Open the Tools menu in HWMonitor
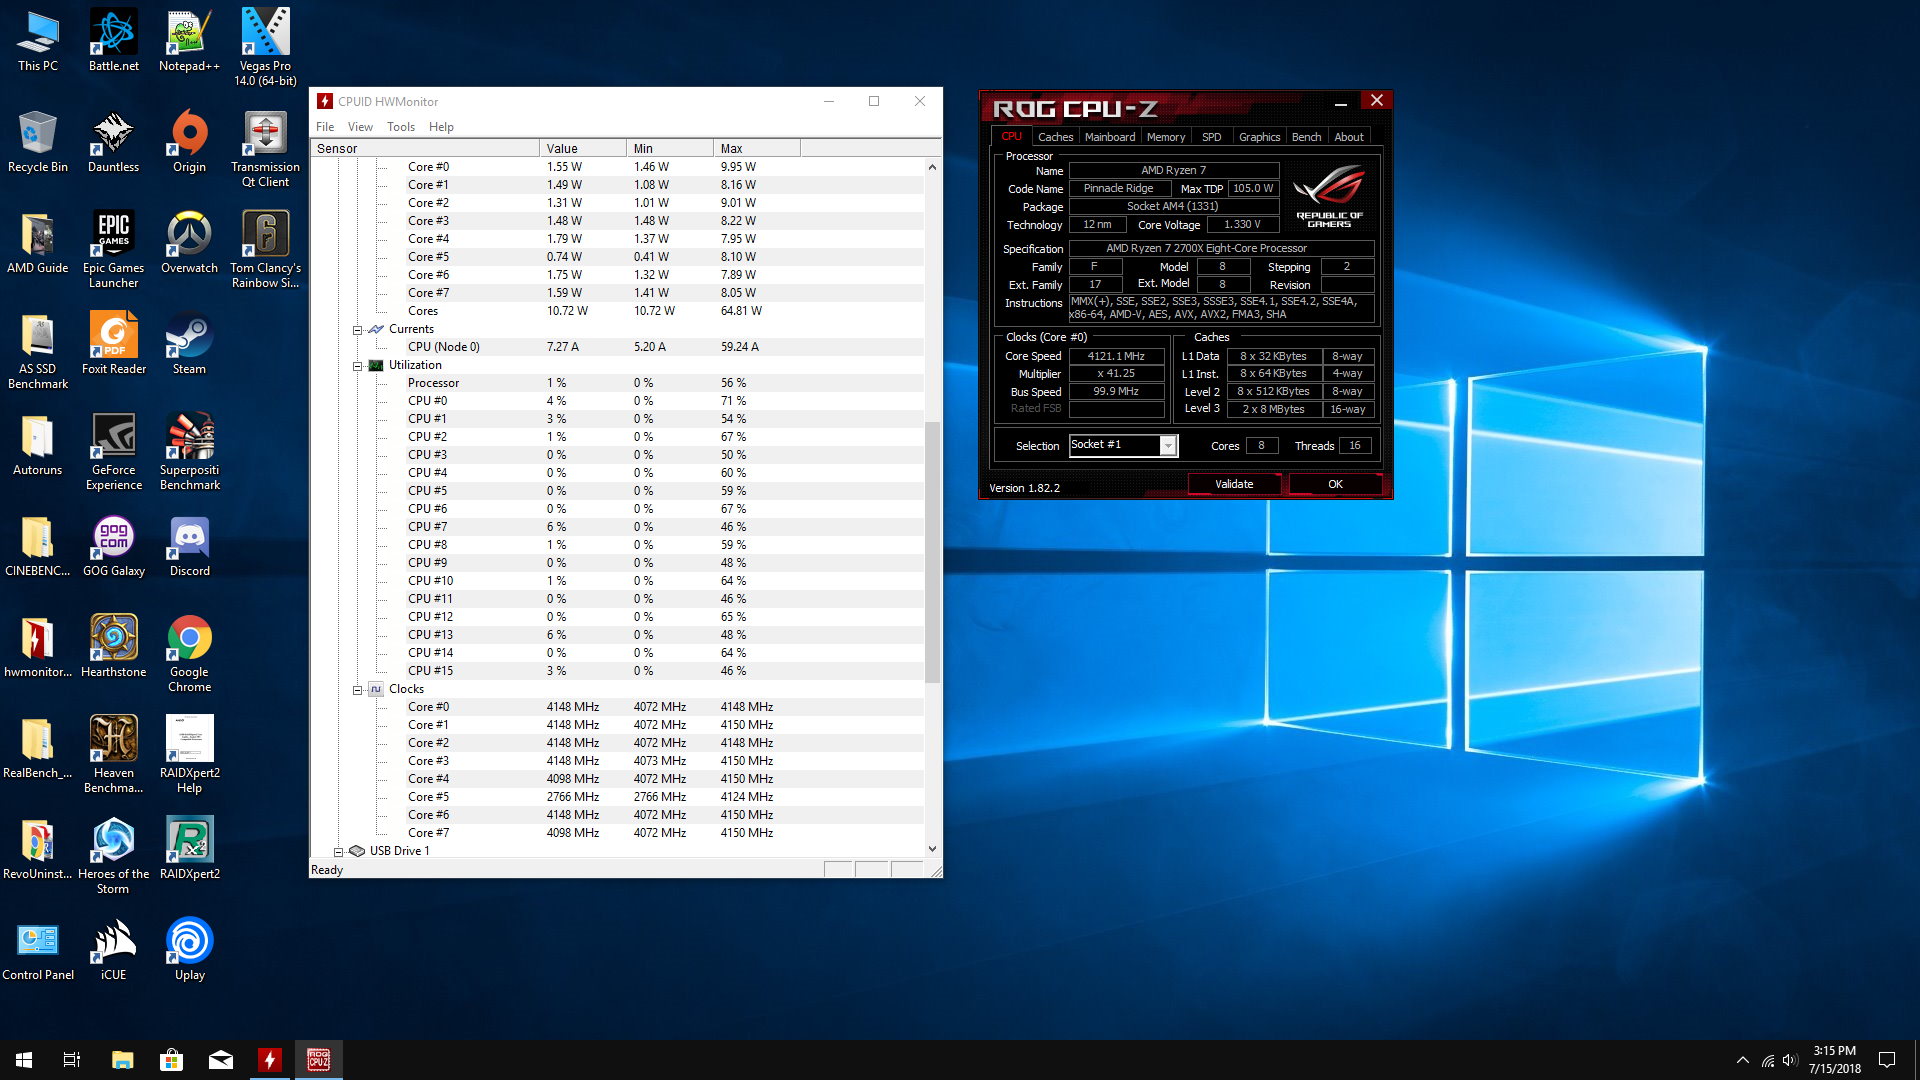The height and width of the screenshot is (1080, 1920). click(401, 127)
